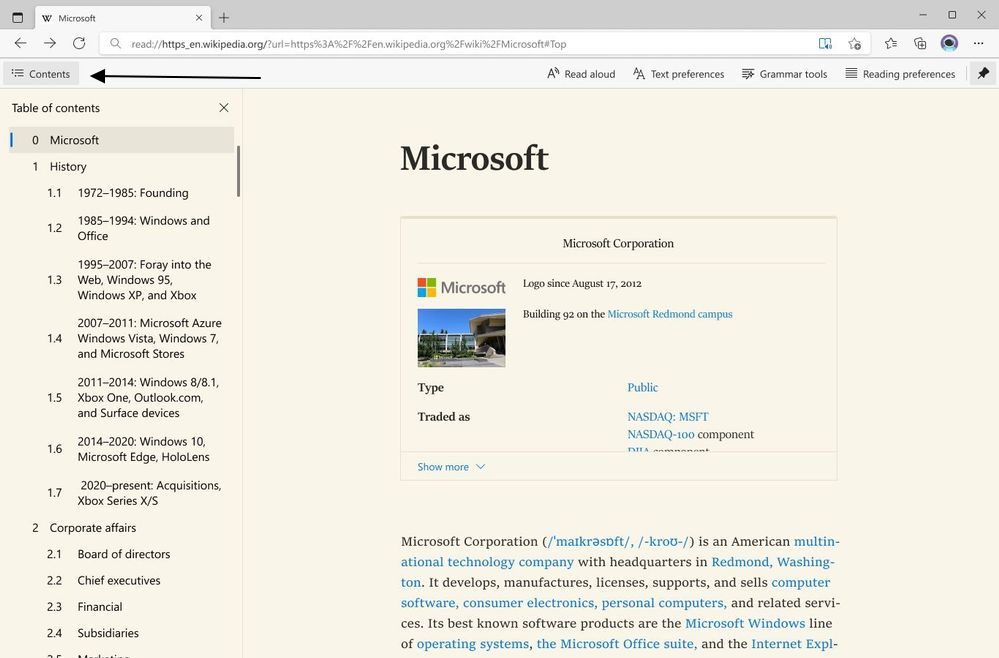Open the Collections panel
999x658 pixels.
[x=920, y=43]
